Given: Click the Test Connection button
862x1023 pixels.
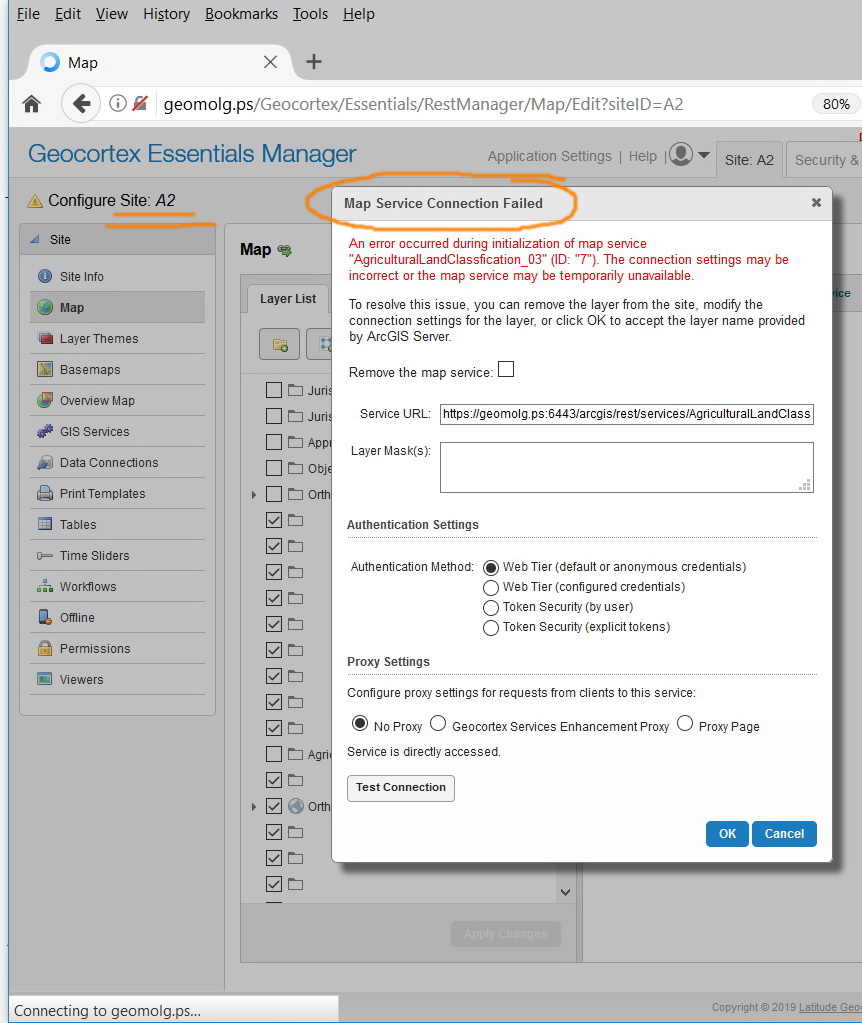Looking at the screenshot, I should point(401,787).
